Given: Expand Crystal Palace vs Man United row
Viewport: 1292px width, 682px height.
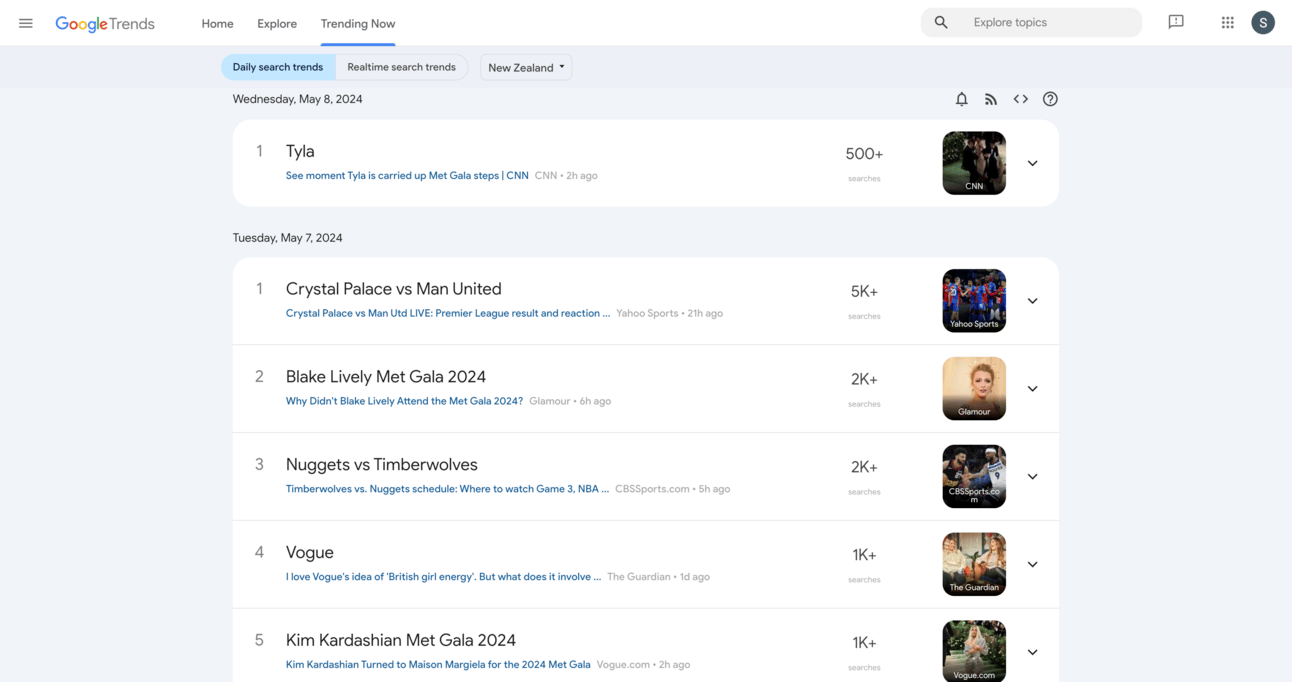Looking at the screenshot, I should pyautogui.click(x=1033, y=301).
